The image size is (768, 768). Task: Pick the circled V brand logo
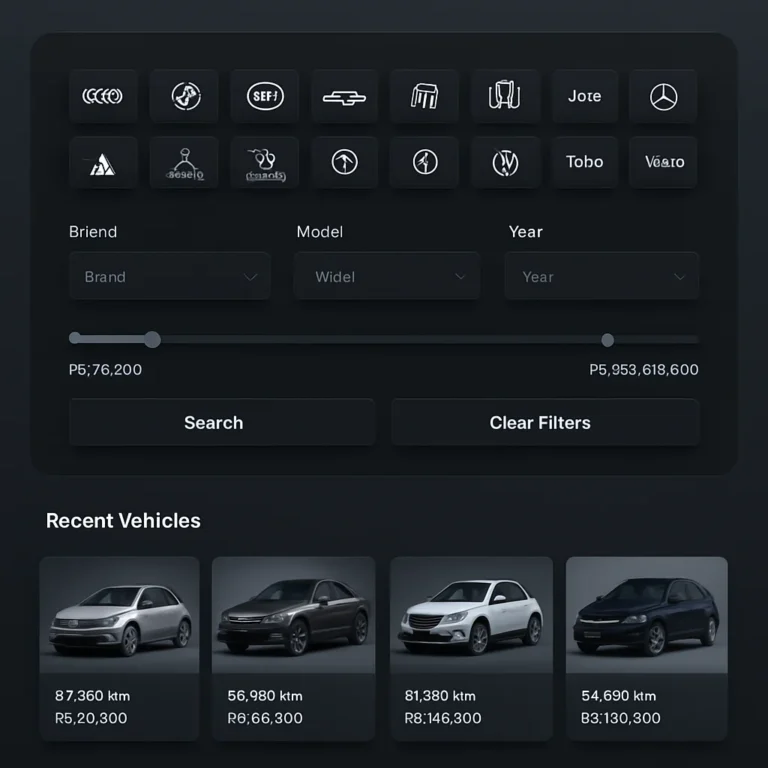(505, 163)
